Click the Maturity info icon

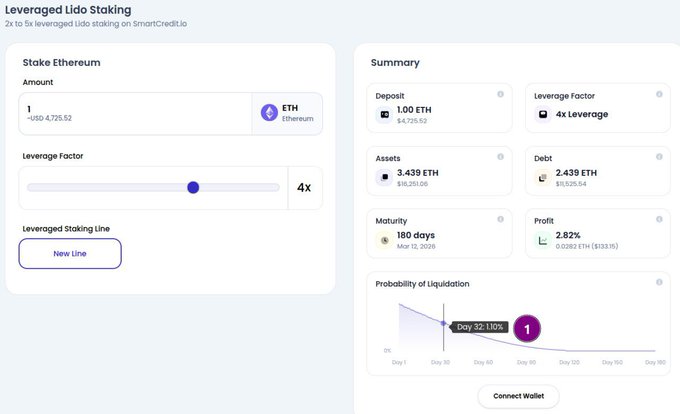click(500, 219)
